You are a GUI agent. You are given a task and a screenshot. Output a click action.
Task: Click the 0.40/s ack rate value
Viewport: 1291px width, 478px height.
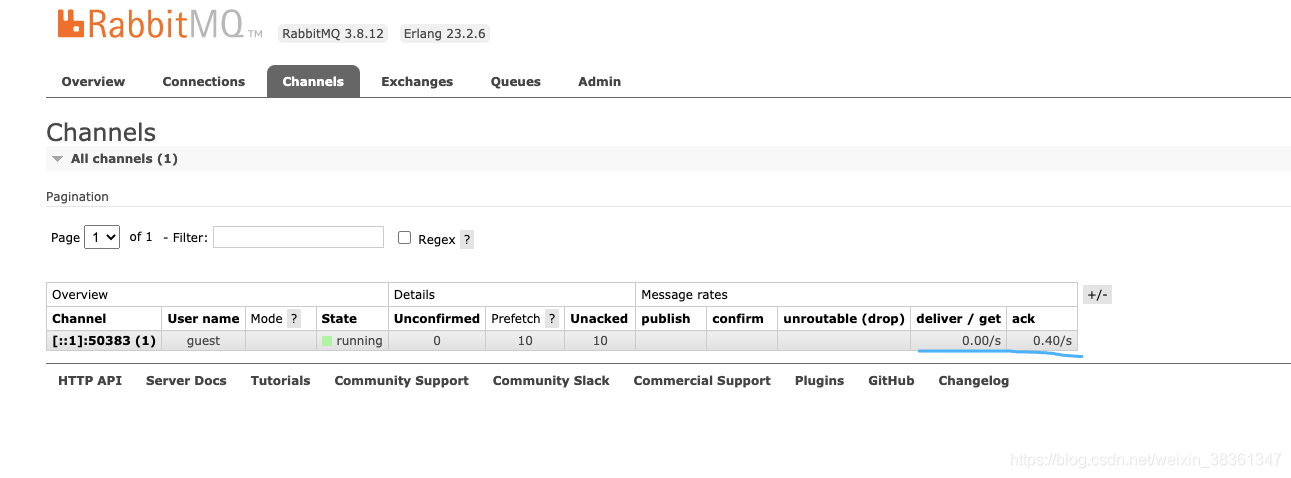pos(1052,341)
